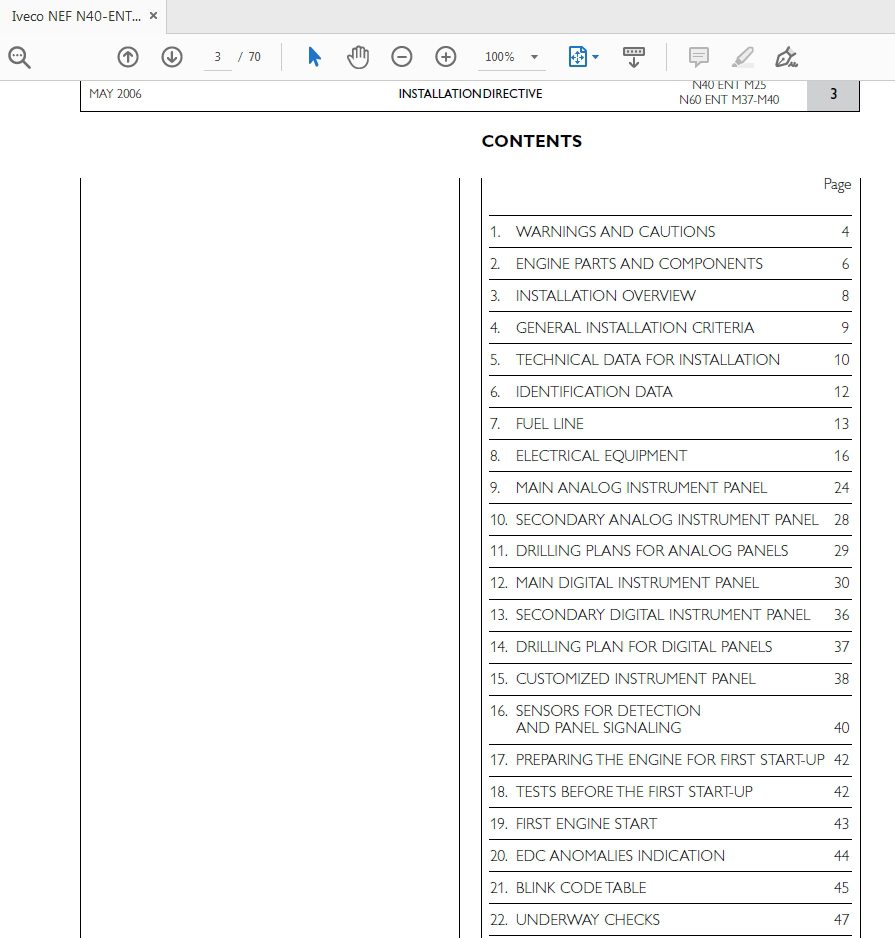Select the Highlight text tool

742,56
